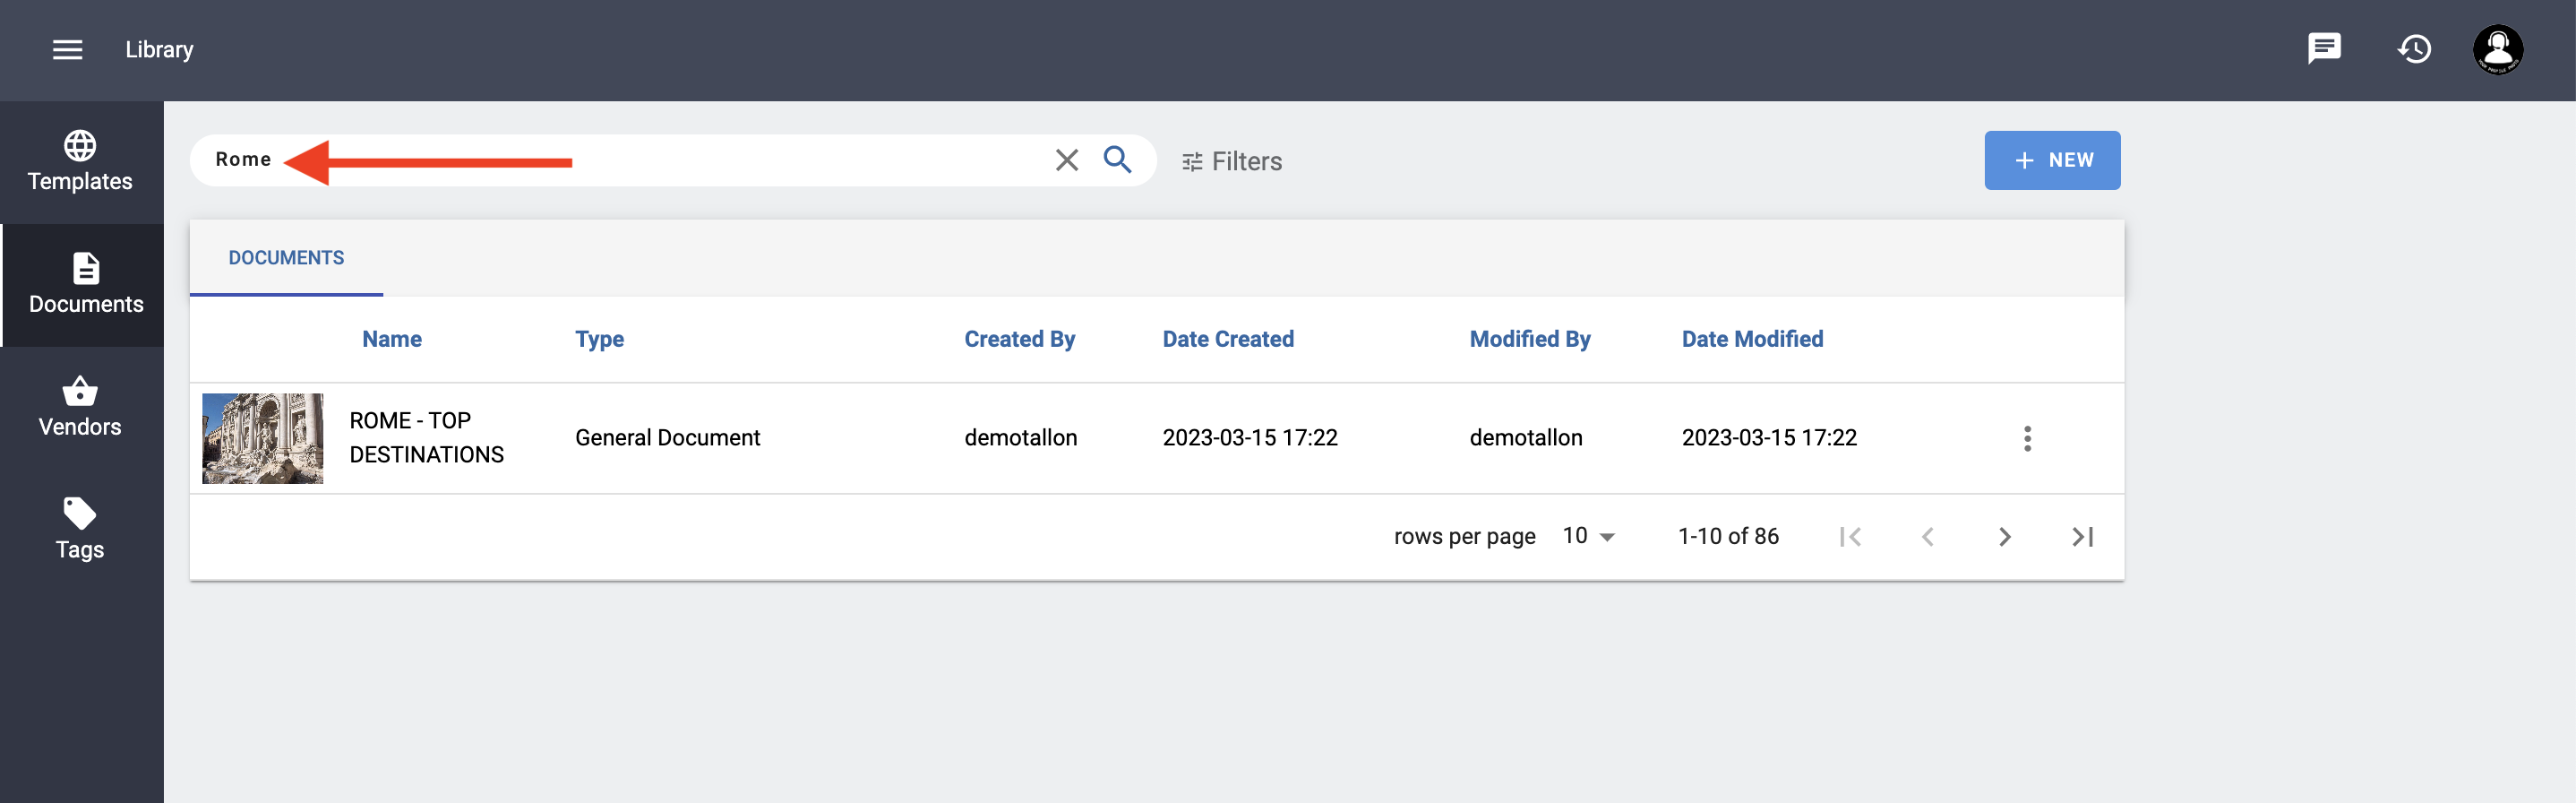Open the hamburger navigation menu

coord(67,49)
